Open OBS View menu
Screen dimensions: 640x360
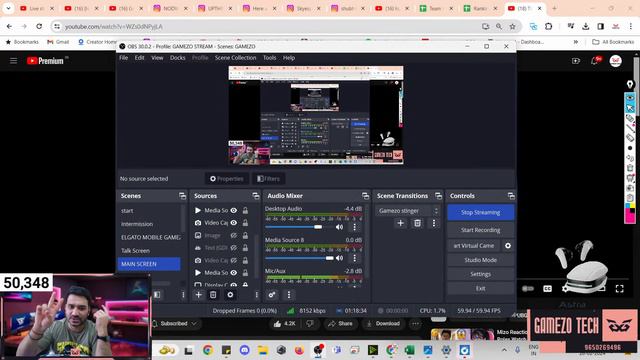pyautogui.click(x=157, y=58)
